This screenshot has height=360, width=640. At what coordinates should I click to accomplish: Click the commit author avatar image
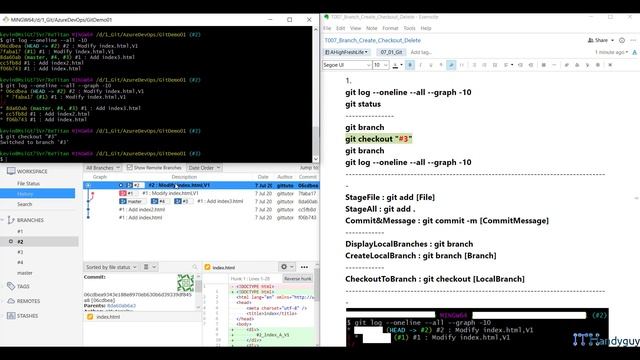(185, 282)
